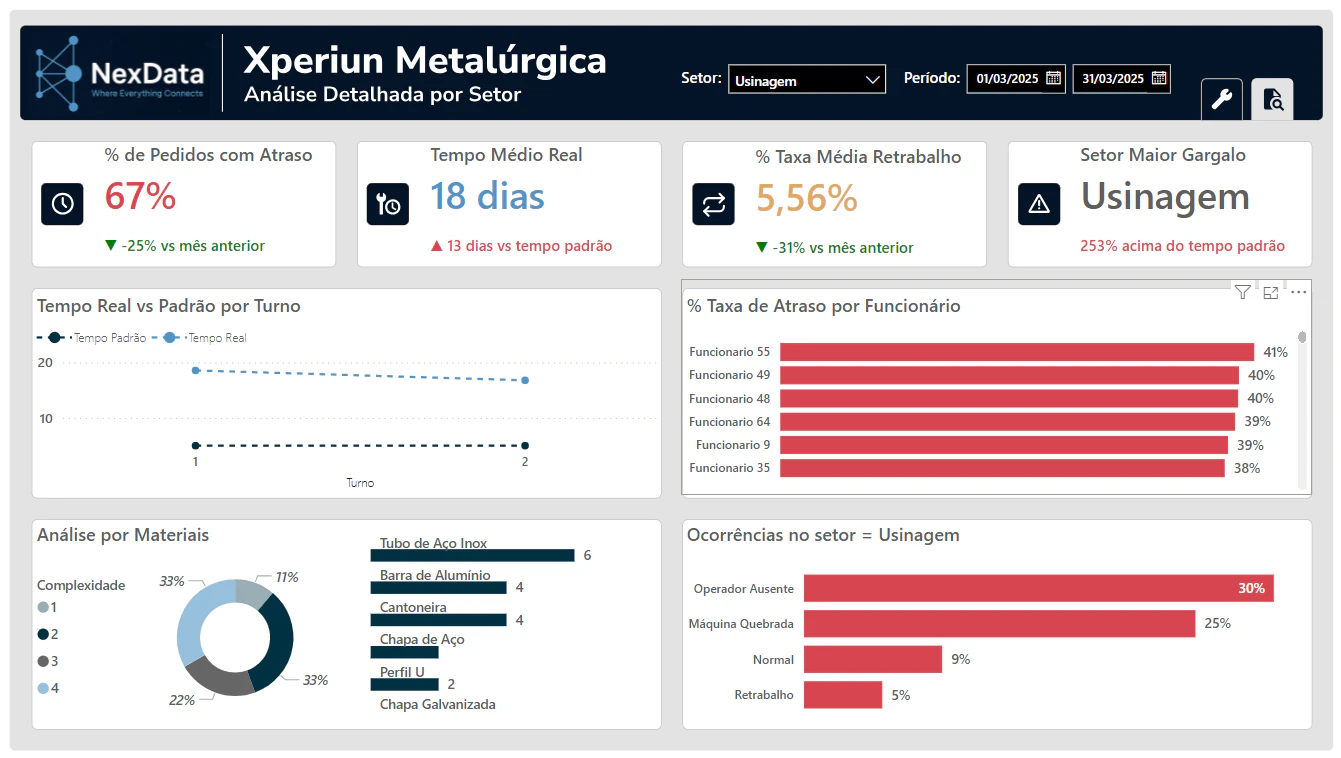This screenshot has height=758, width=1341.
Task: Open calendar picker for end date 31/03/2025
Action: click(x=1159, y=78)
